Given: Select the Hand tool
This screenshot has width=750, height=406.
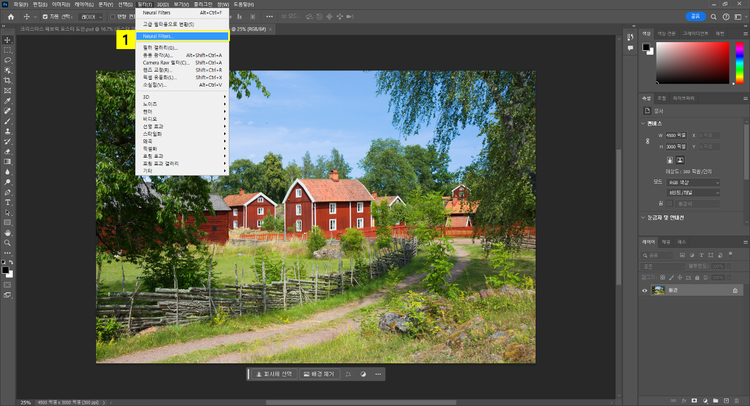Looking at the screenshot, I should tap(7, 233).
